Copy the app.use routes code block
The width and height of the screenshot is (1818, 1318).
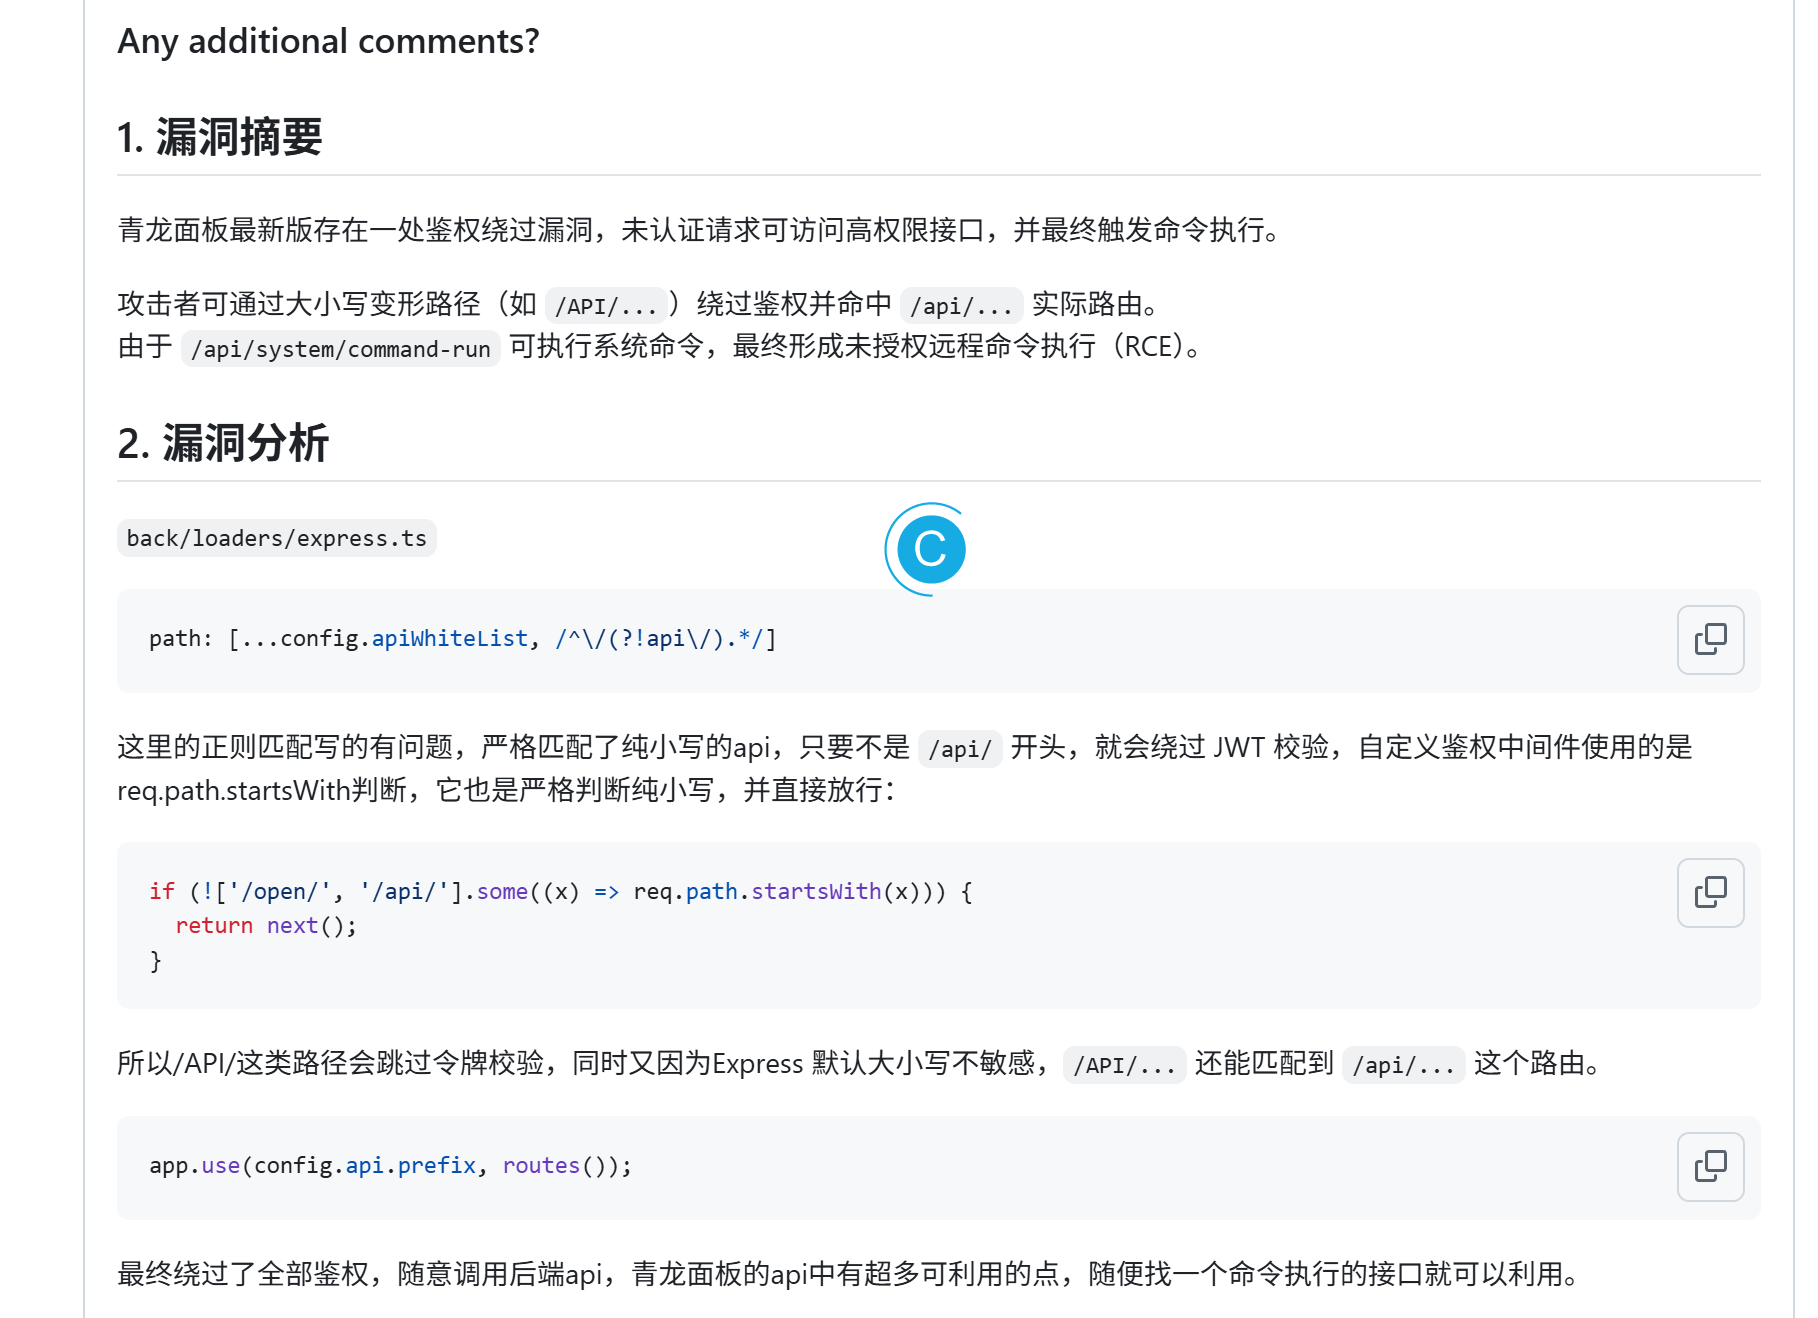(x=1709, y=1166)
